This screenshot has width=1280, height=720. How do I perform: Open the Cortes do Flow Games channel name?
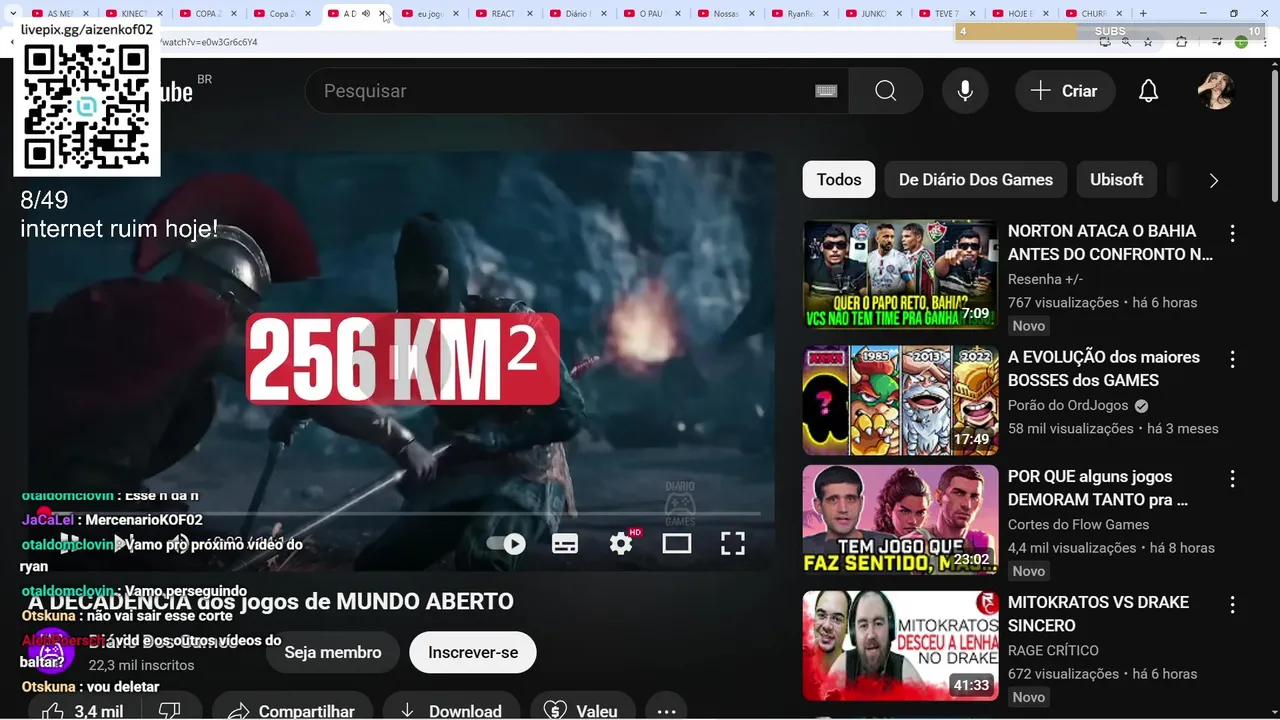point(1078,525)
